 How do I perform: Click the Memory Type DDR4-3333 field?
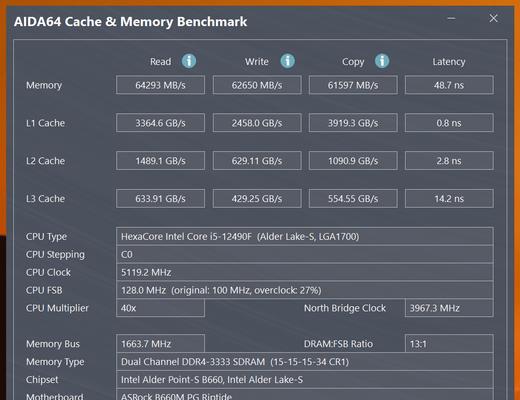pyautogui.click(x=305, y=362)
